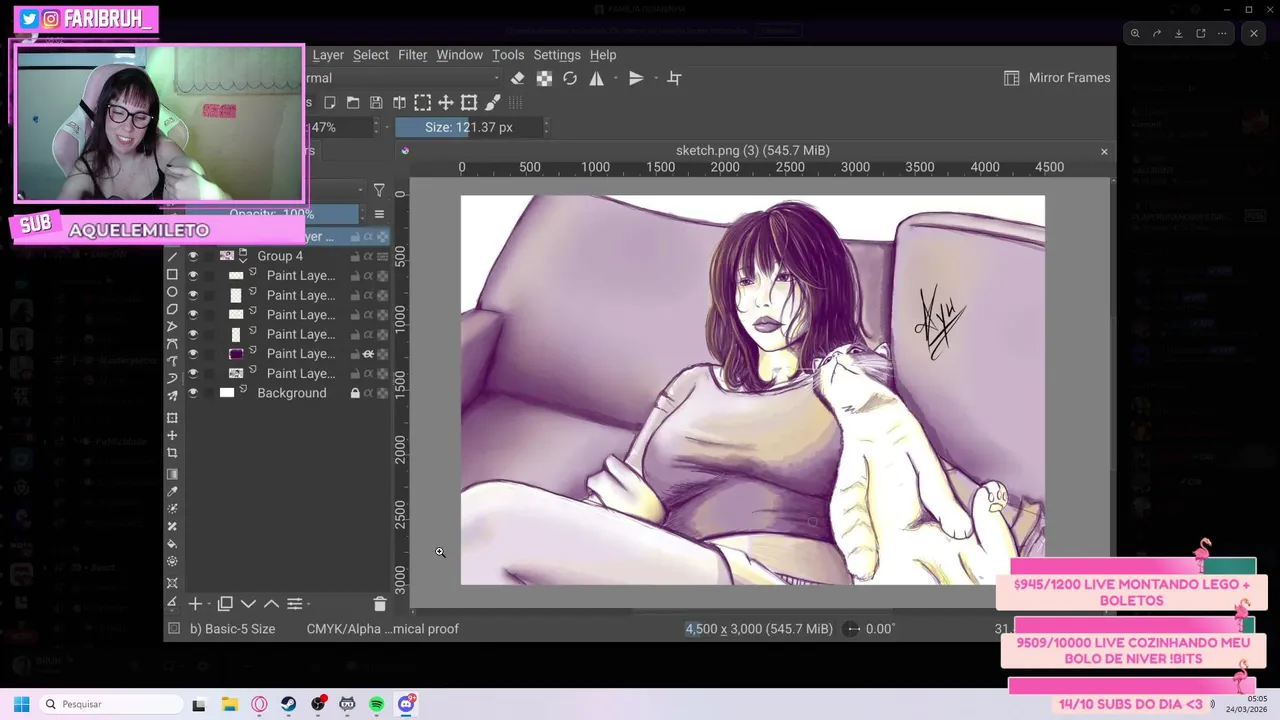The height and width of the screenshot is (720, 1280).
Task: Select the Bezier curve tool
Action: [172, 343]
